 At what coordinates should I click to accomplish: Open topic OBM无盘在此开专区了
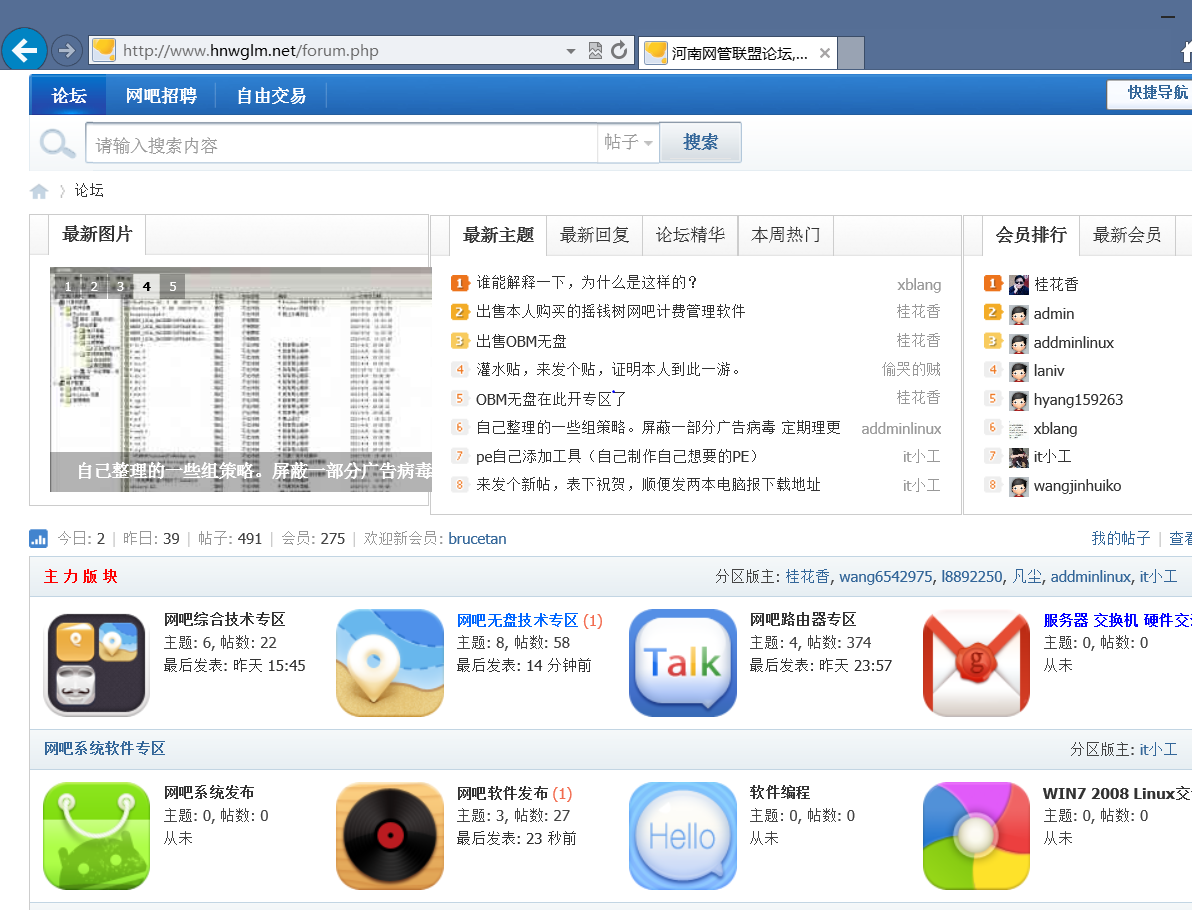(x=550, y=399)
